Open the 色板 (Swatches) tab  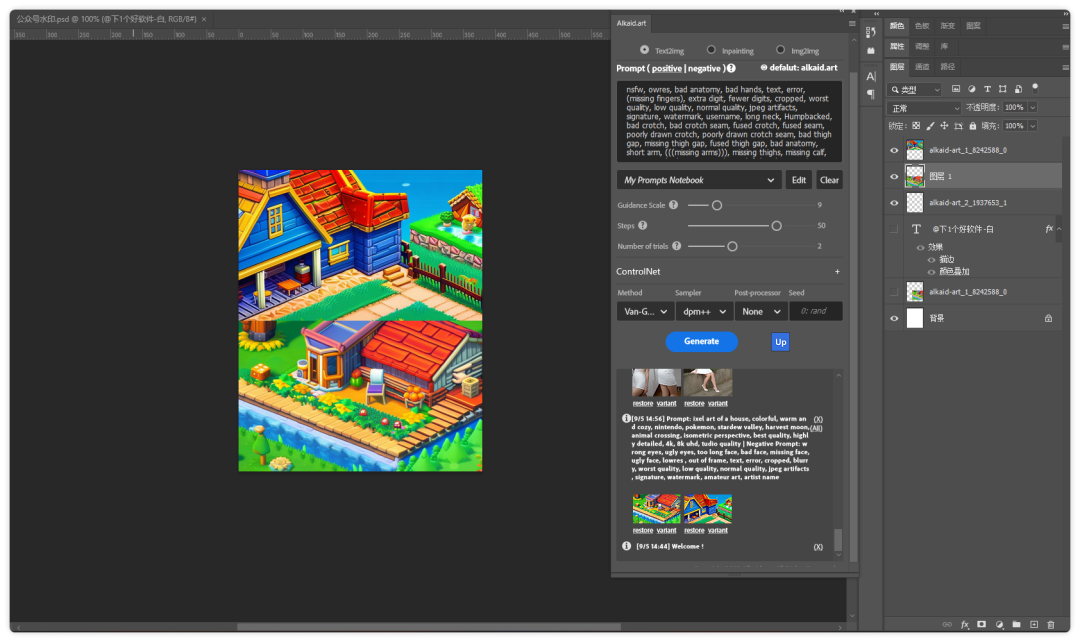[922, 26]
